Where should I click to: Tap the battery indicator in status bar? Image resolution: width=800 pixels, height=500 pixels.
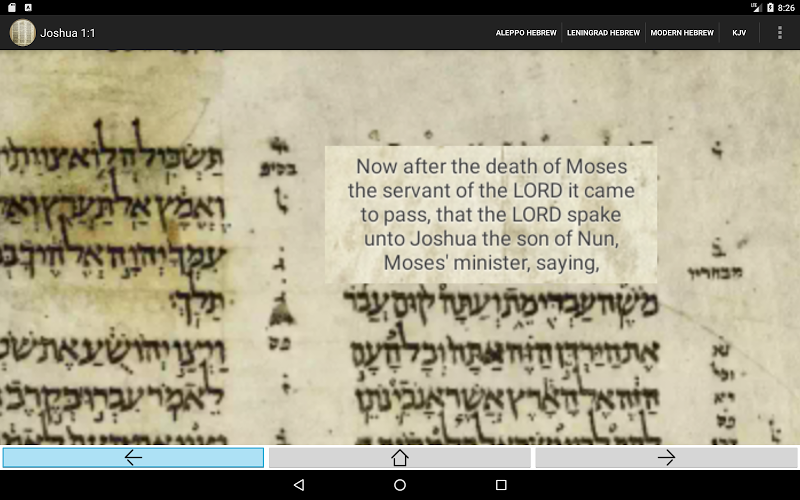(x=770, y=7)
